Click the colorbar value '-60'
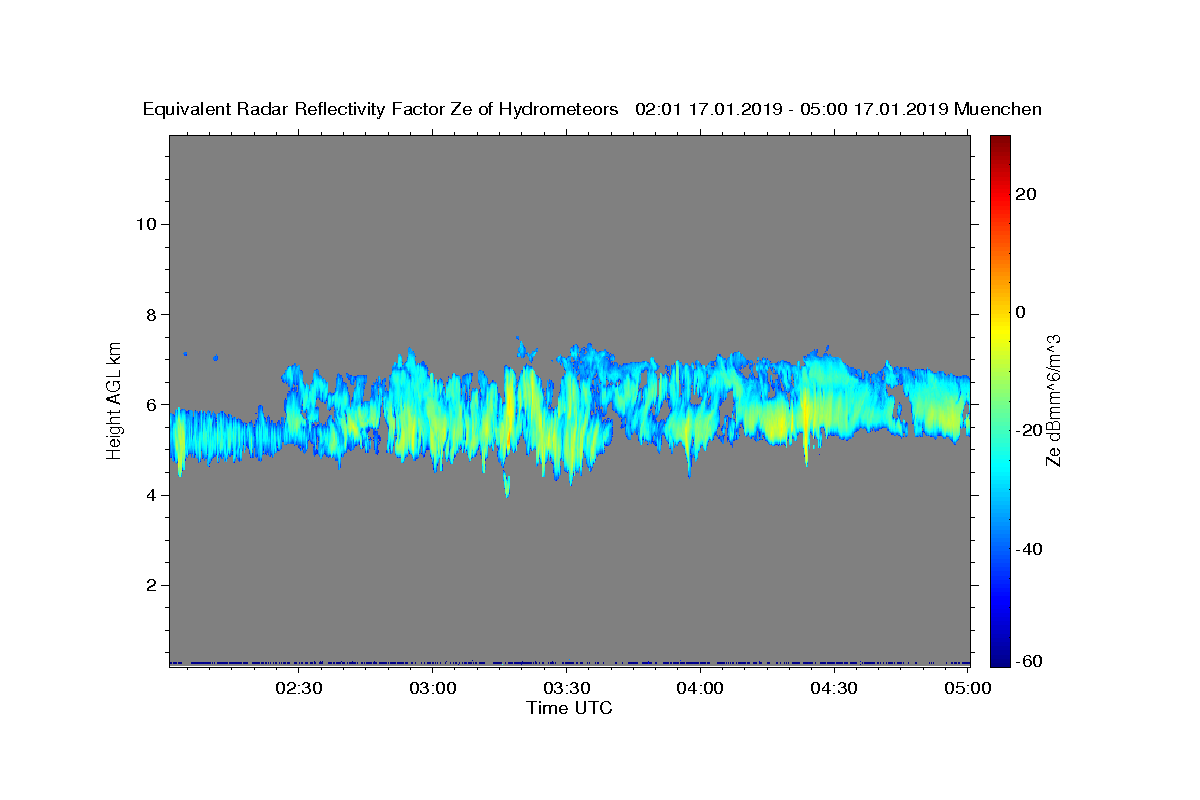1200x800 pixels. point(1028,661)
